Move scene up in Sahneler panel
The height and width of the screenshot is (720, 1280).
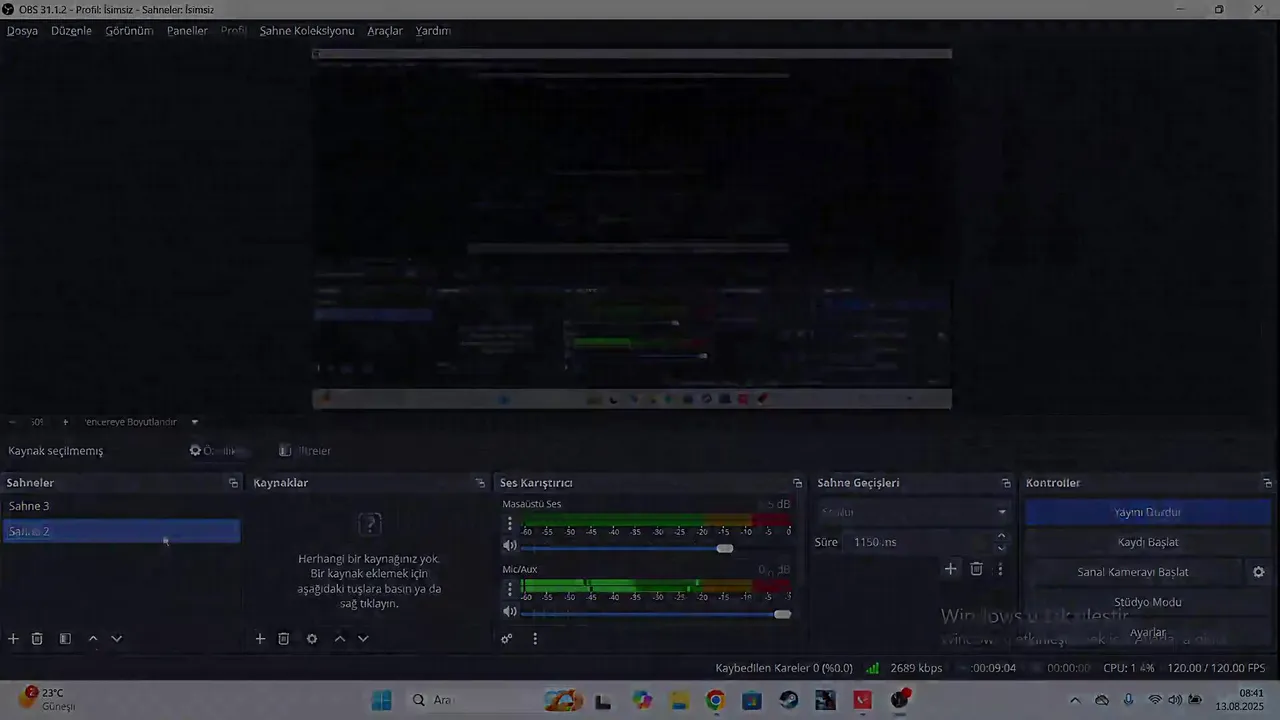click(x=93, y=639)
